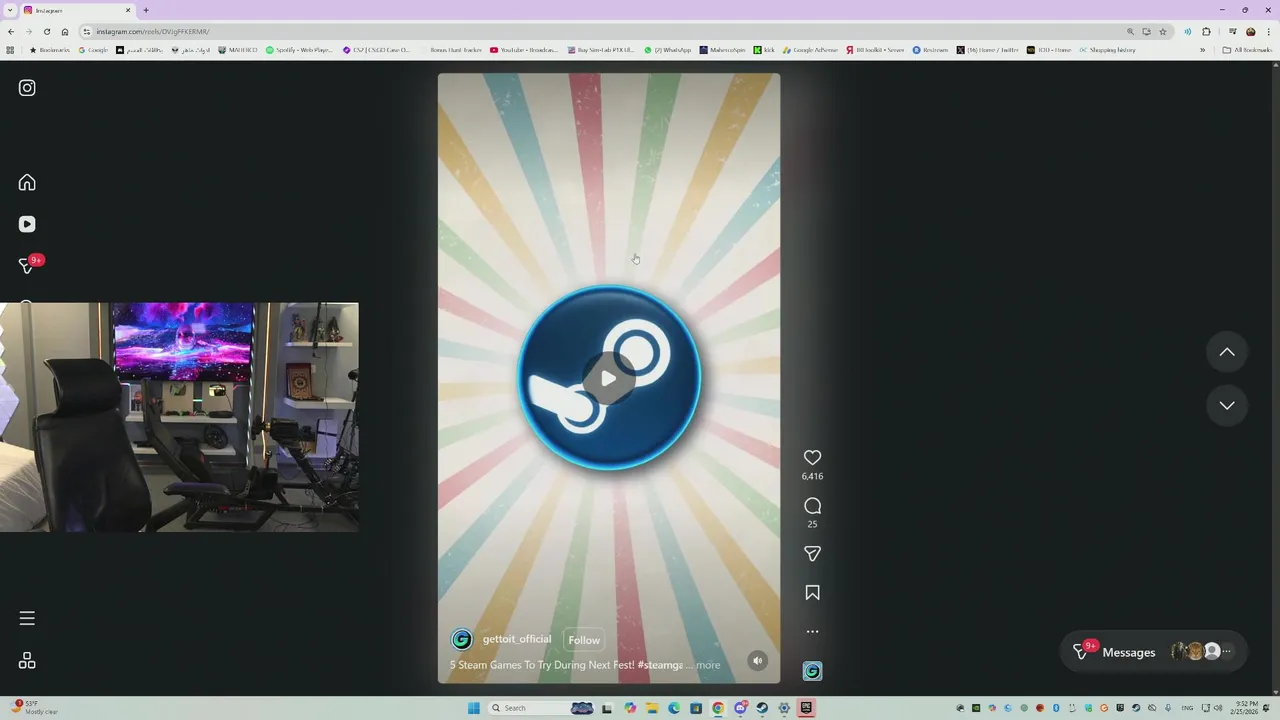Open the Google AdSense bookmark

coord(811,50)
